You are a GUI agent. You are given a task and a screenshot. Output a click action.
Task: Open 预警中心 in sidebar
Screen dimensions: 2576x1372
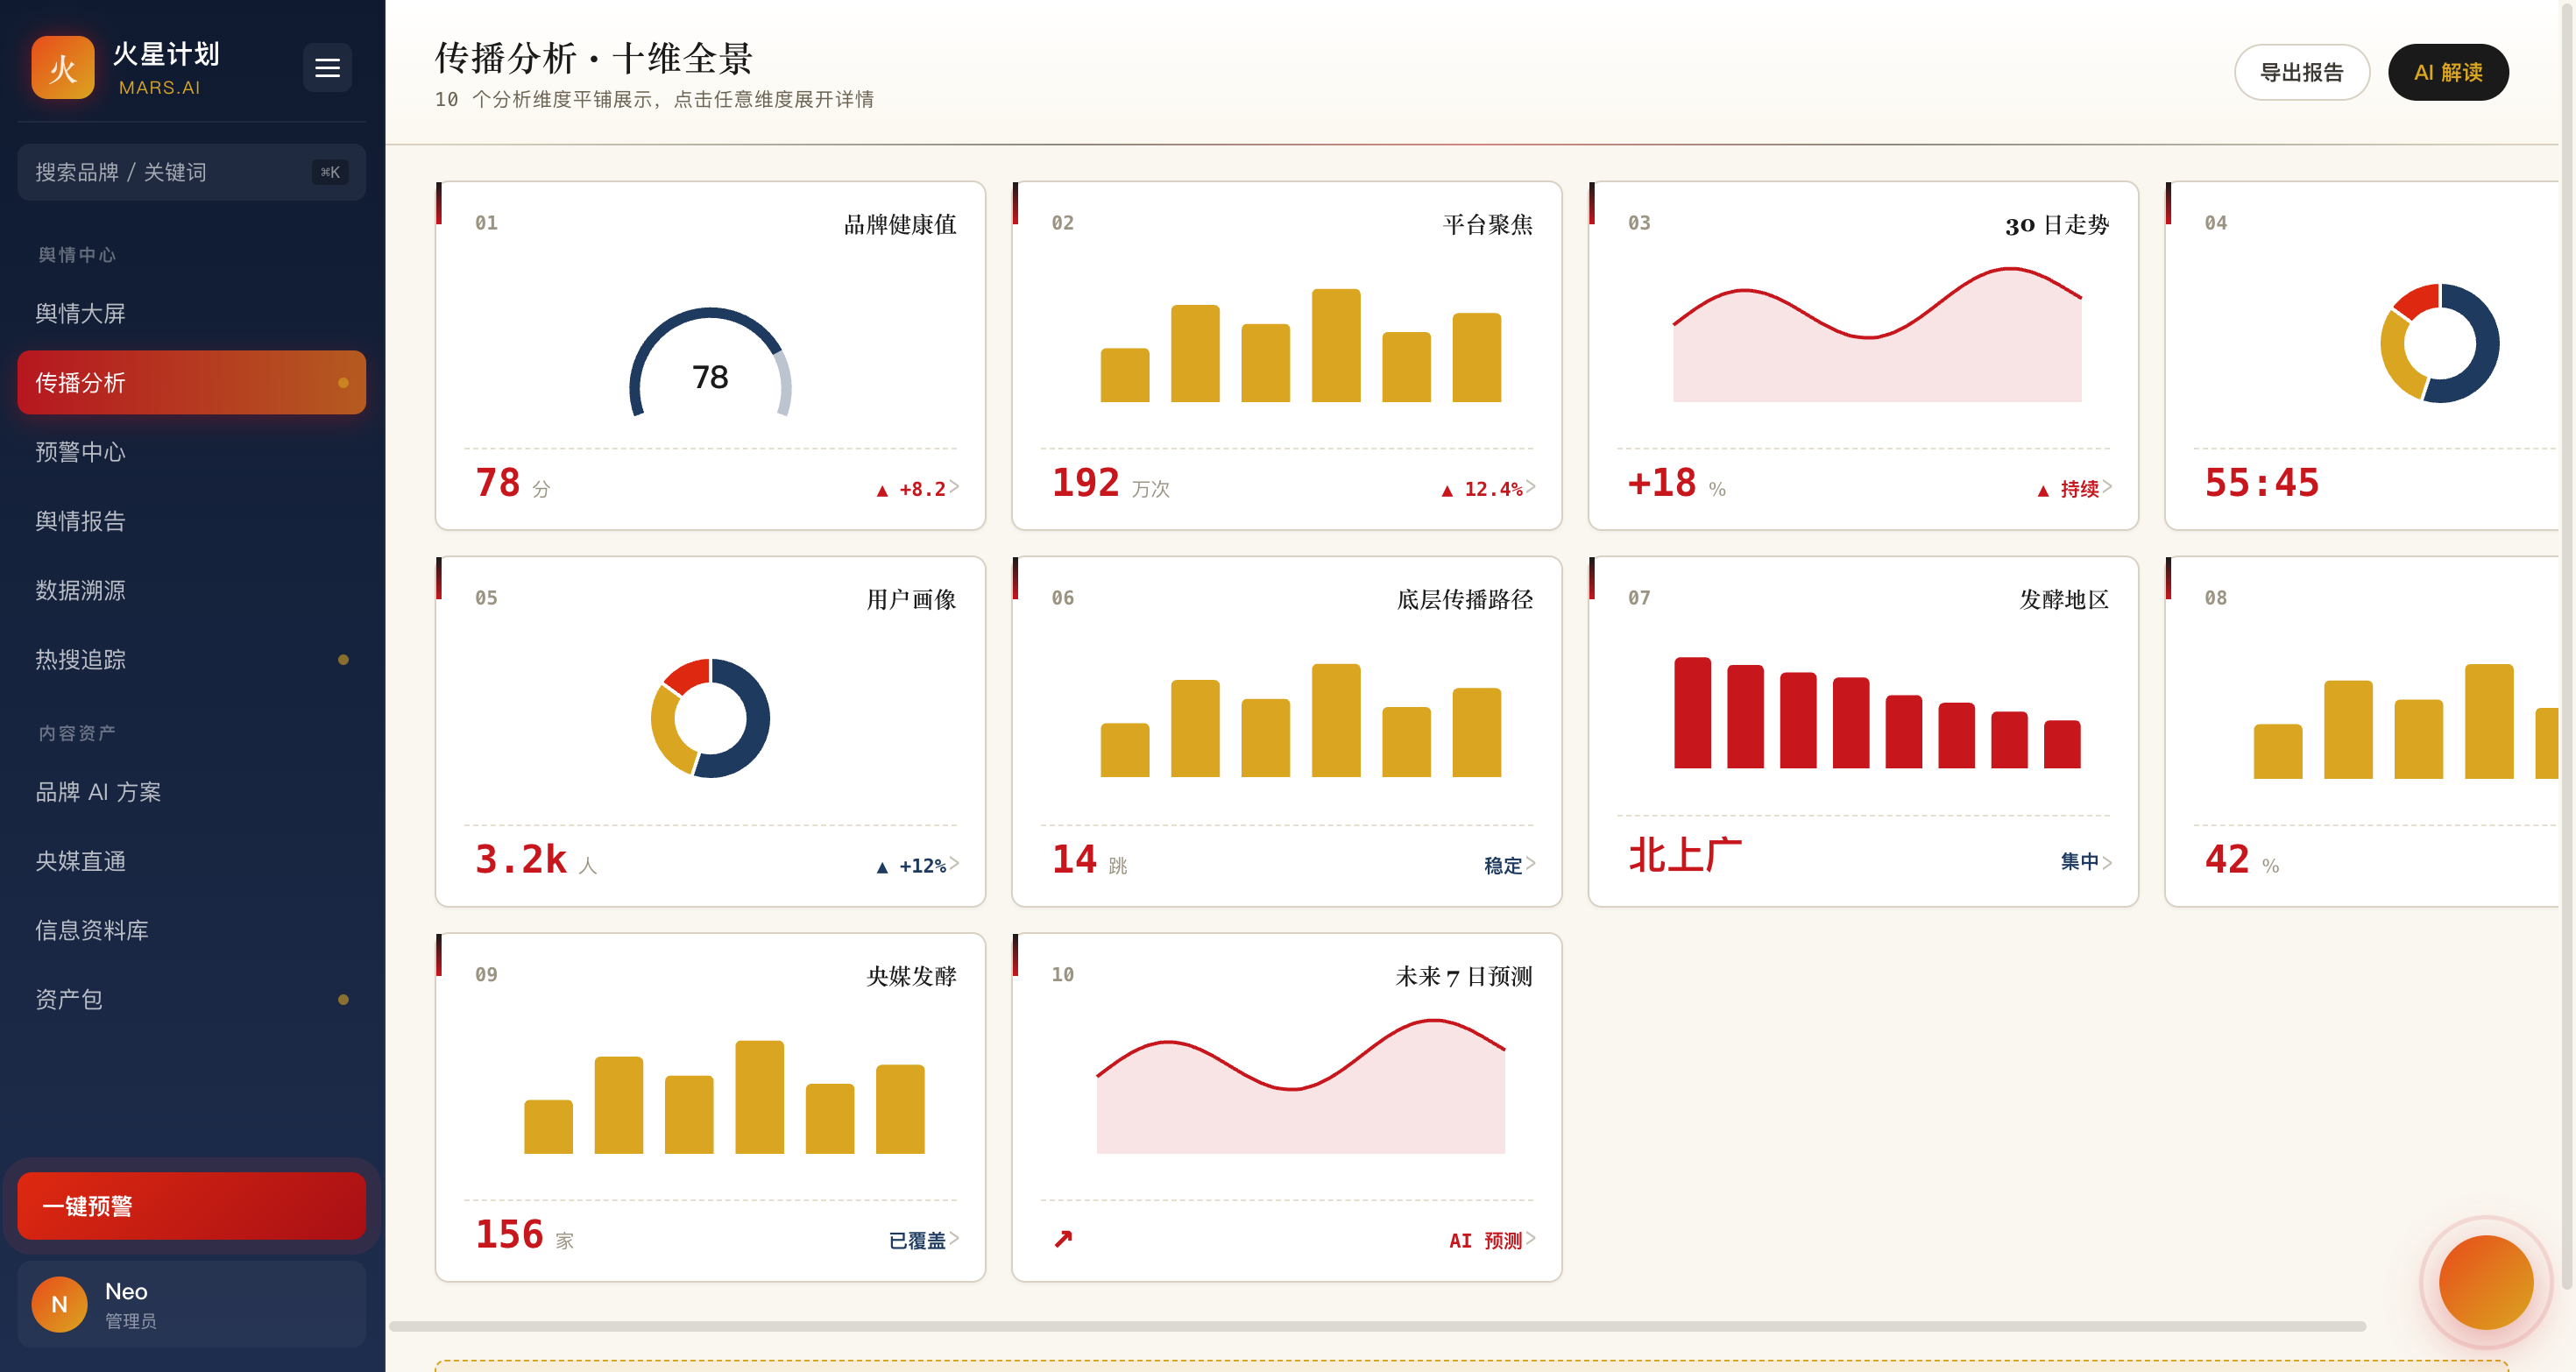(191, 452)
